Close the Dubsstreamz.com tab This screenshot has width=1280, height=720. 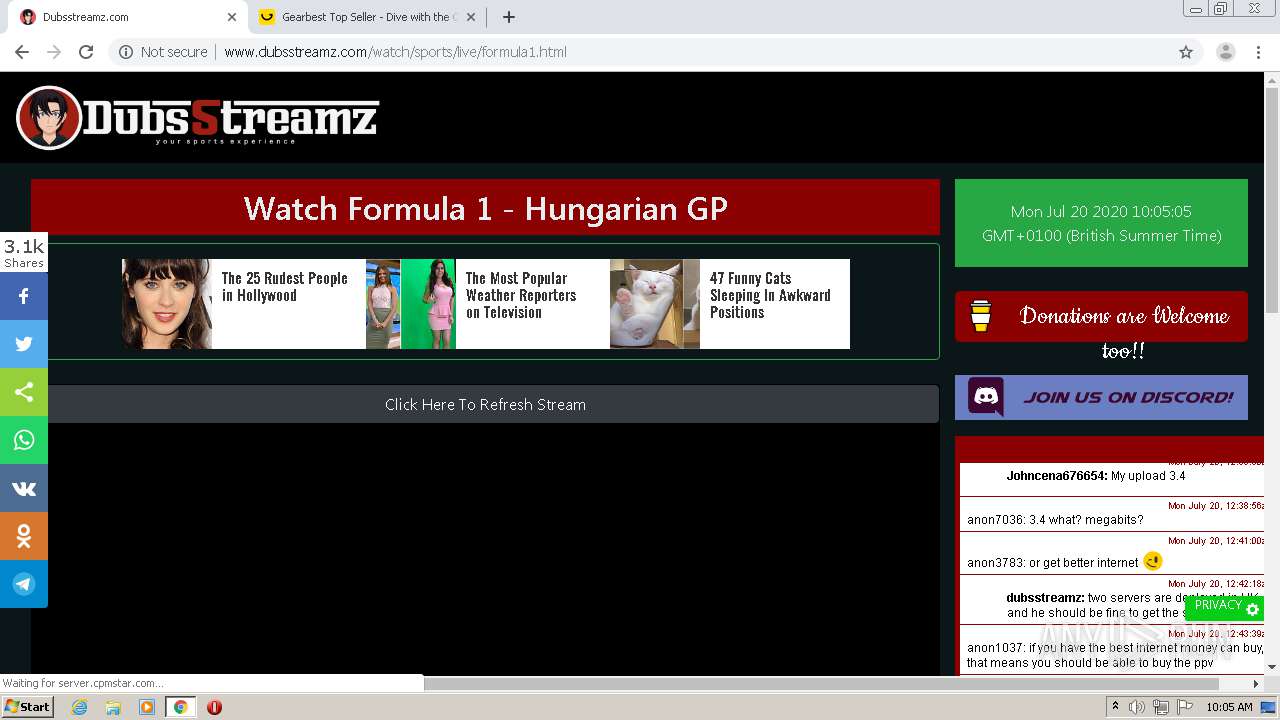tap(232, 17)
